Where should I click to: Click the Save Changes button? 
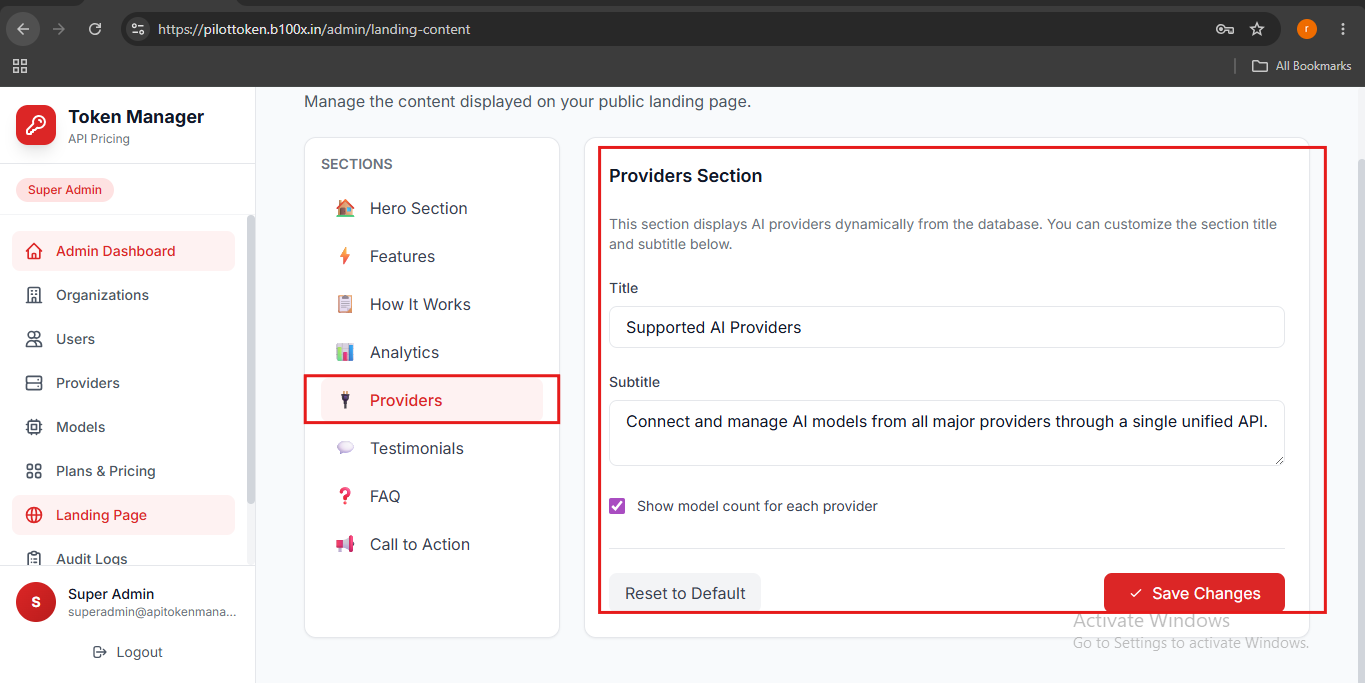[x=1194, y=593]
